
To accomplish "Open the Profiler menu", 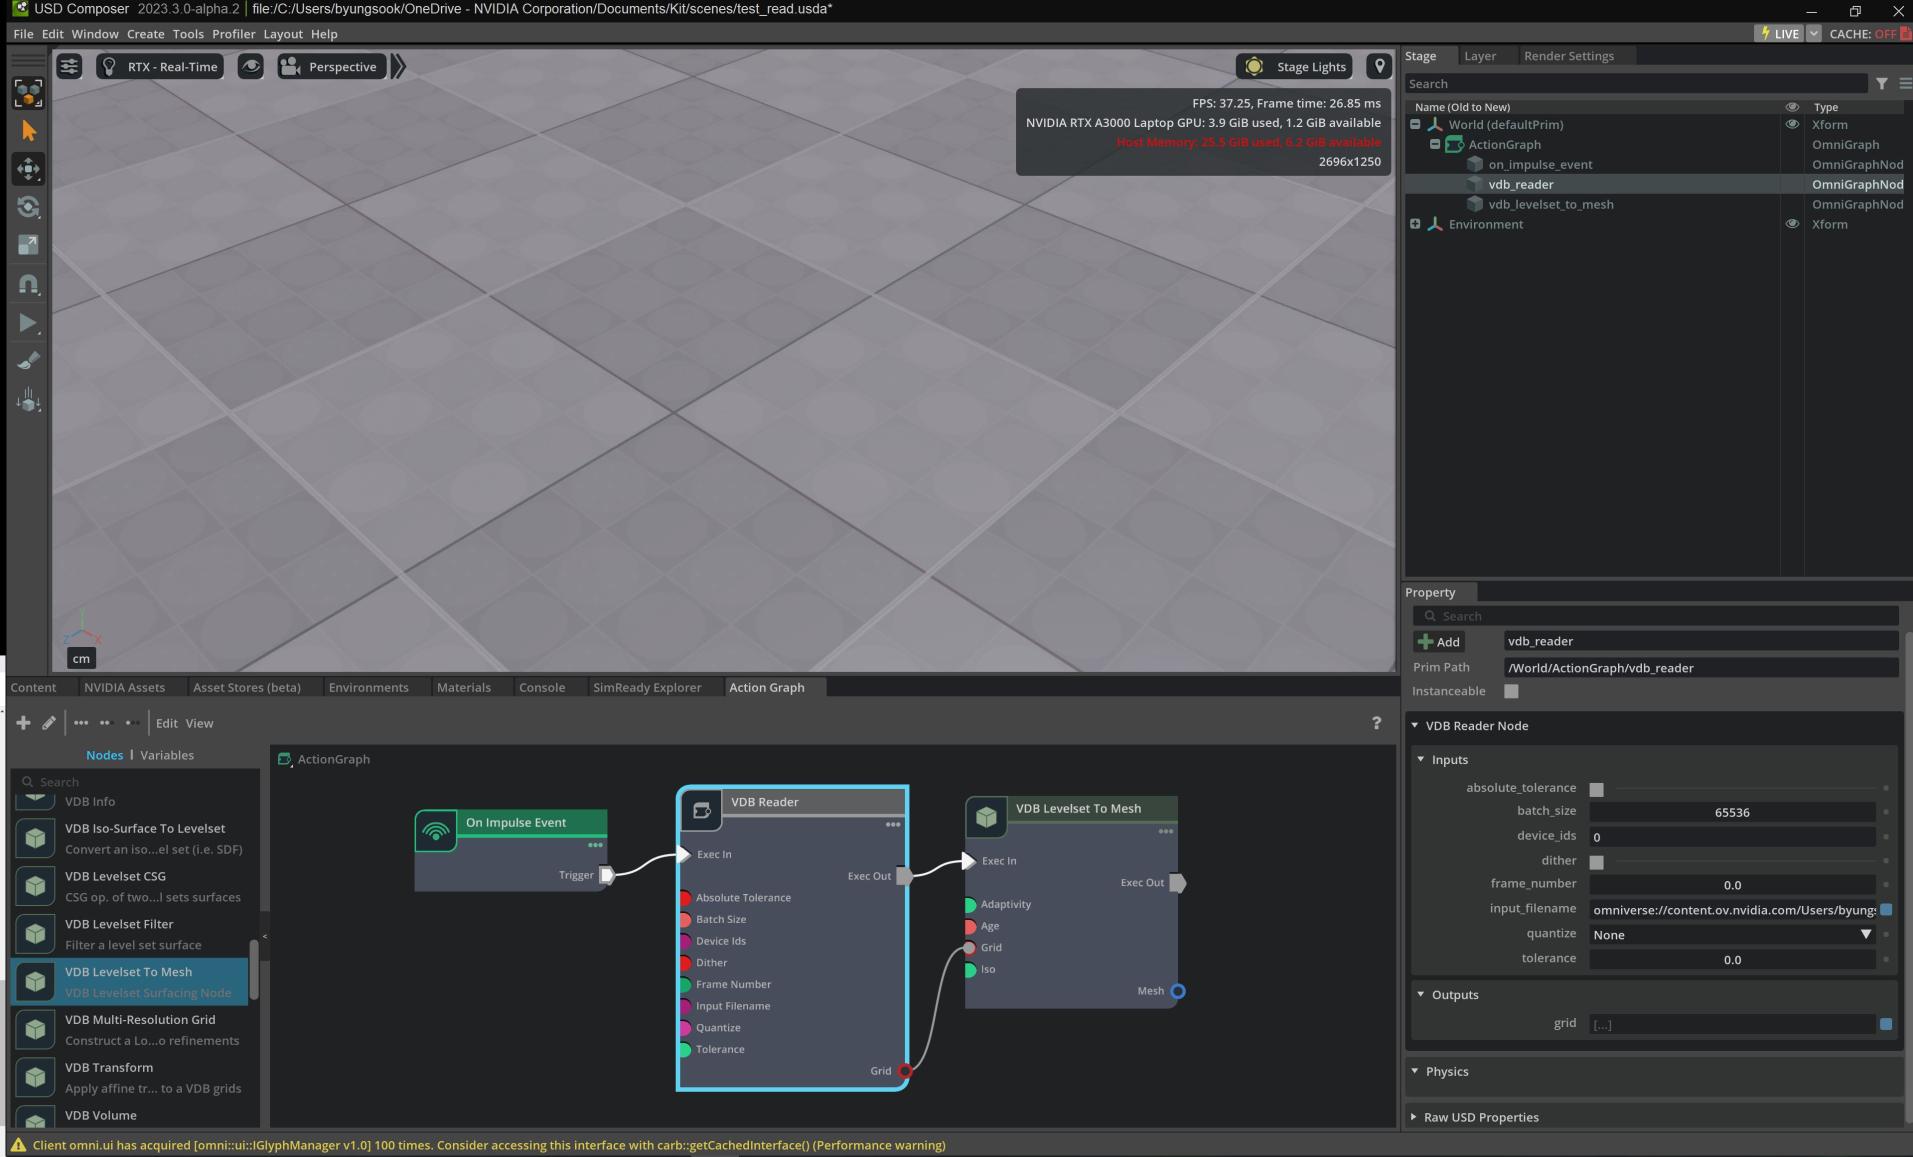I will point(233,34).
